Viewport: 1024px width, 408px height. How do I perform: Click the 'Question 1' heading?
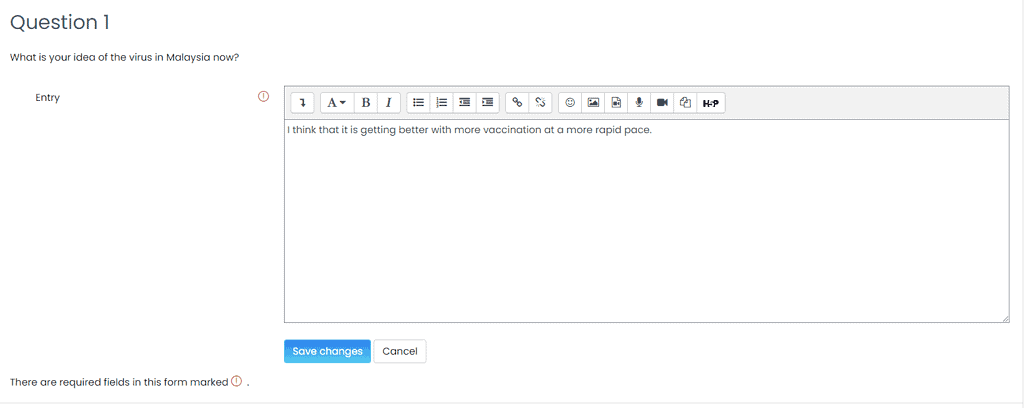coord(59,23)
